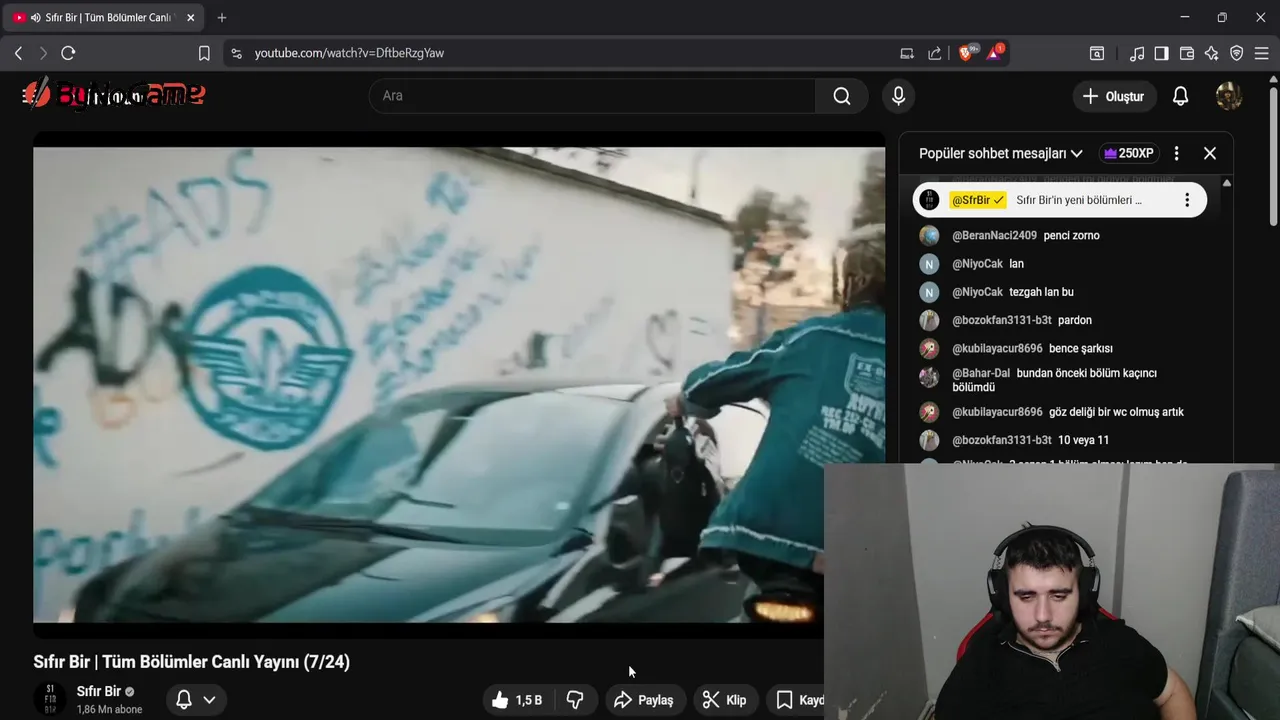Open the tab search icon in the toolbar
Screen dimensions: 1280x720
[1097, 53]
